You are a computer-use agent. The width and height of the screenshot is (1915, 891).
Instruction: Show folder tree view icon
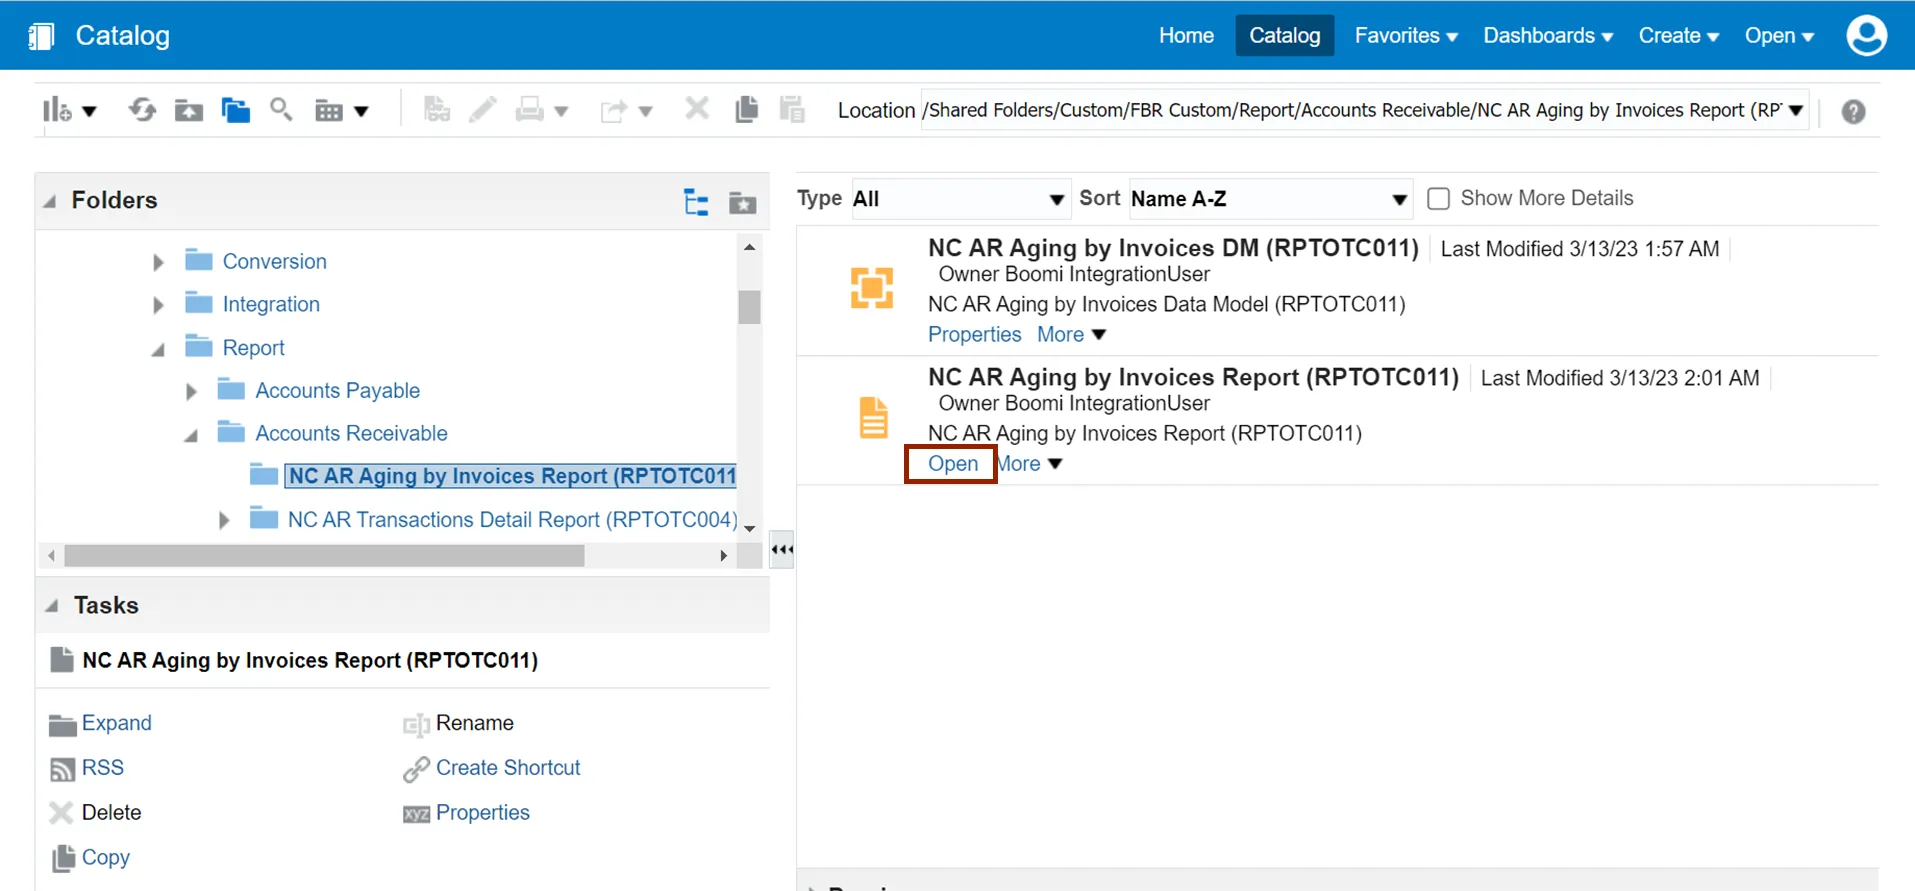[696, 203]
